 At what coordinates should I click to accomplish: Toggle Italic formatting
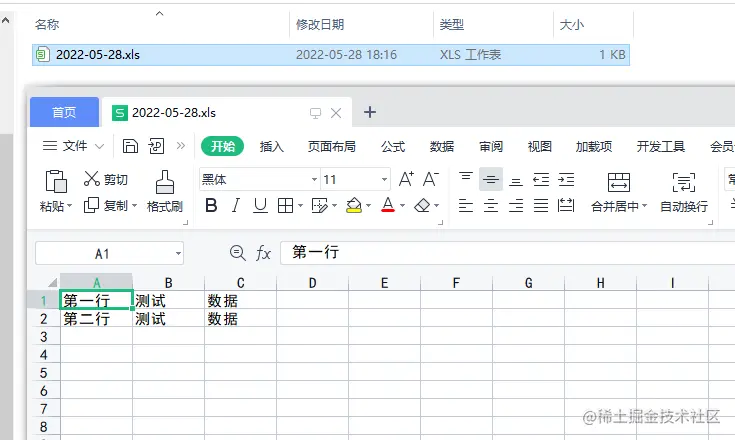(236, 205)
